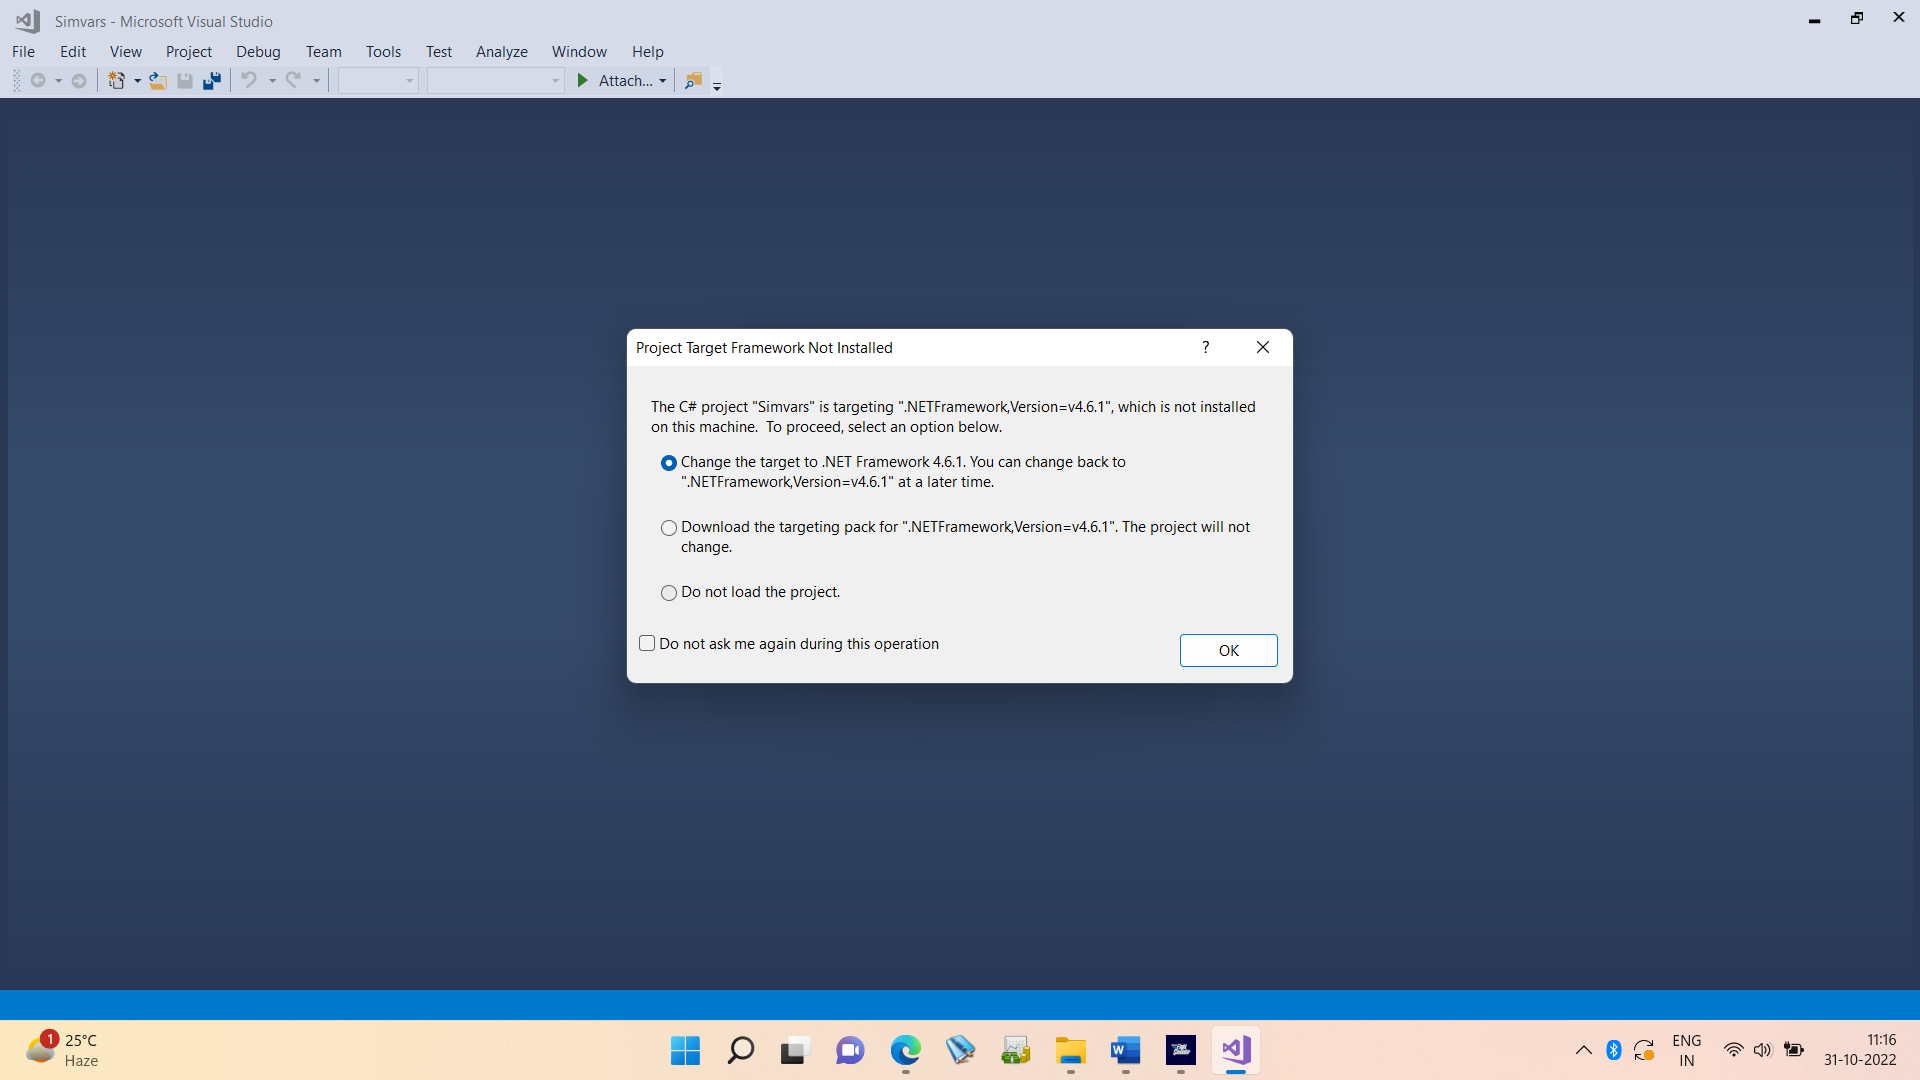
Task: Select 'Do not load the project' option
Action: click(668, 592)
